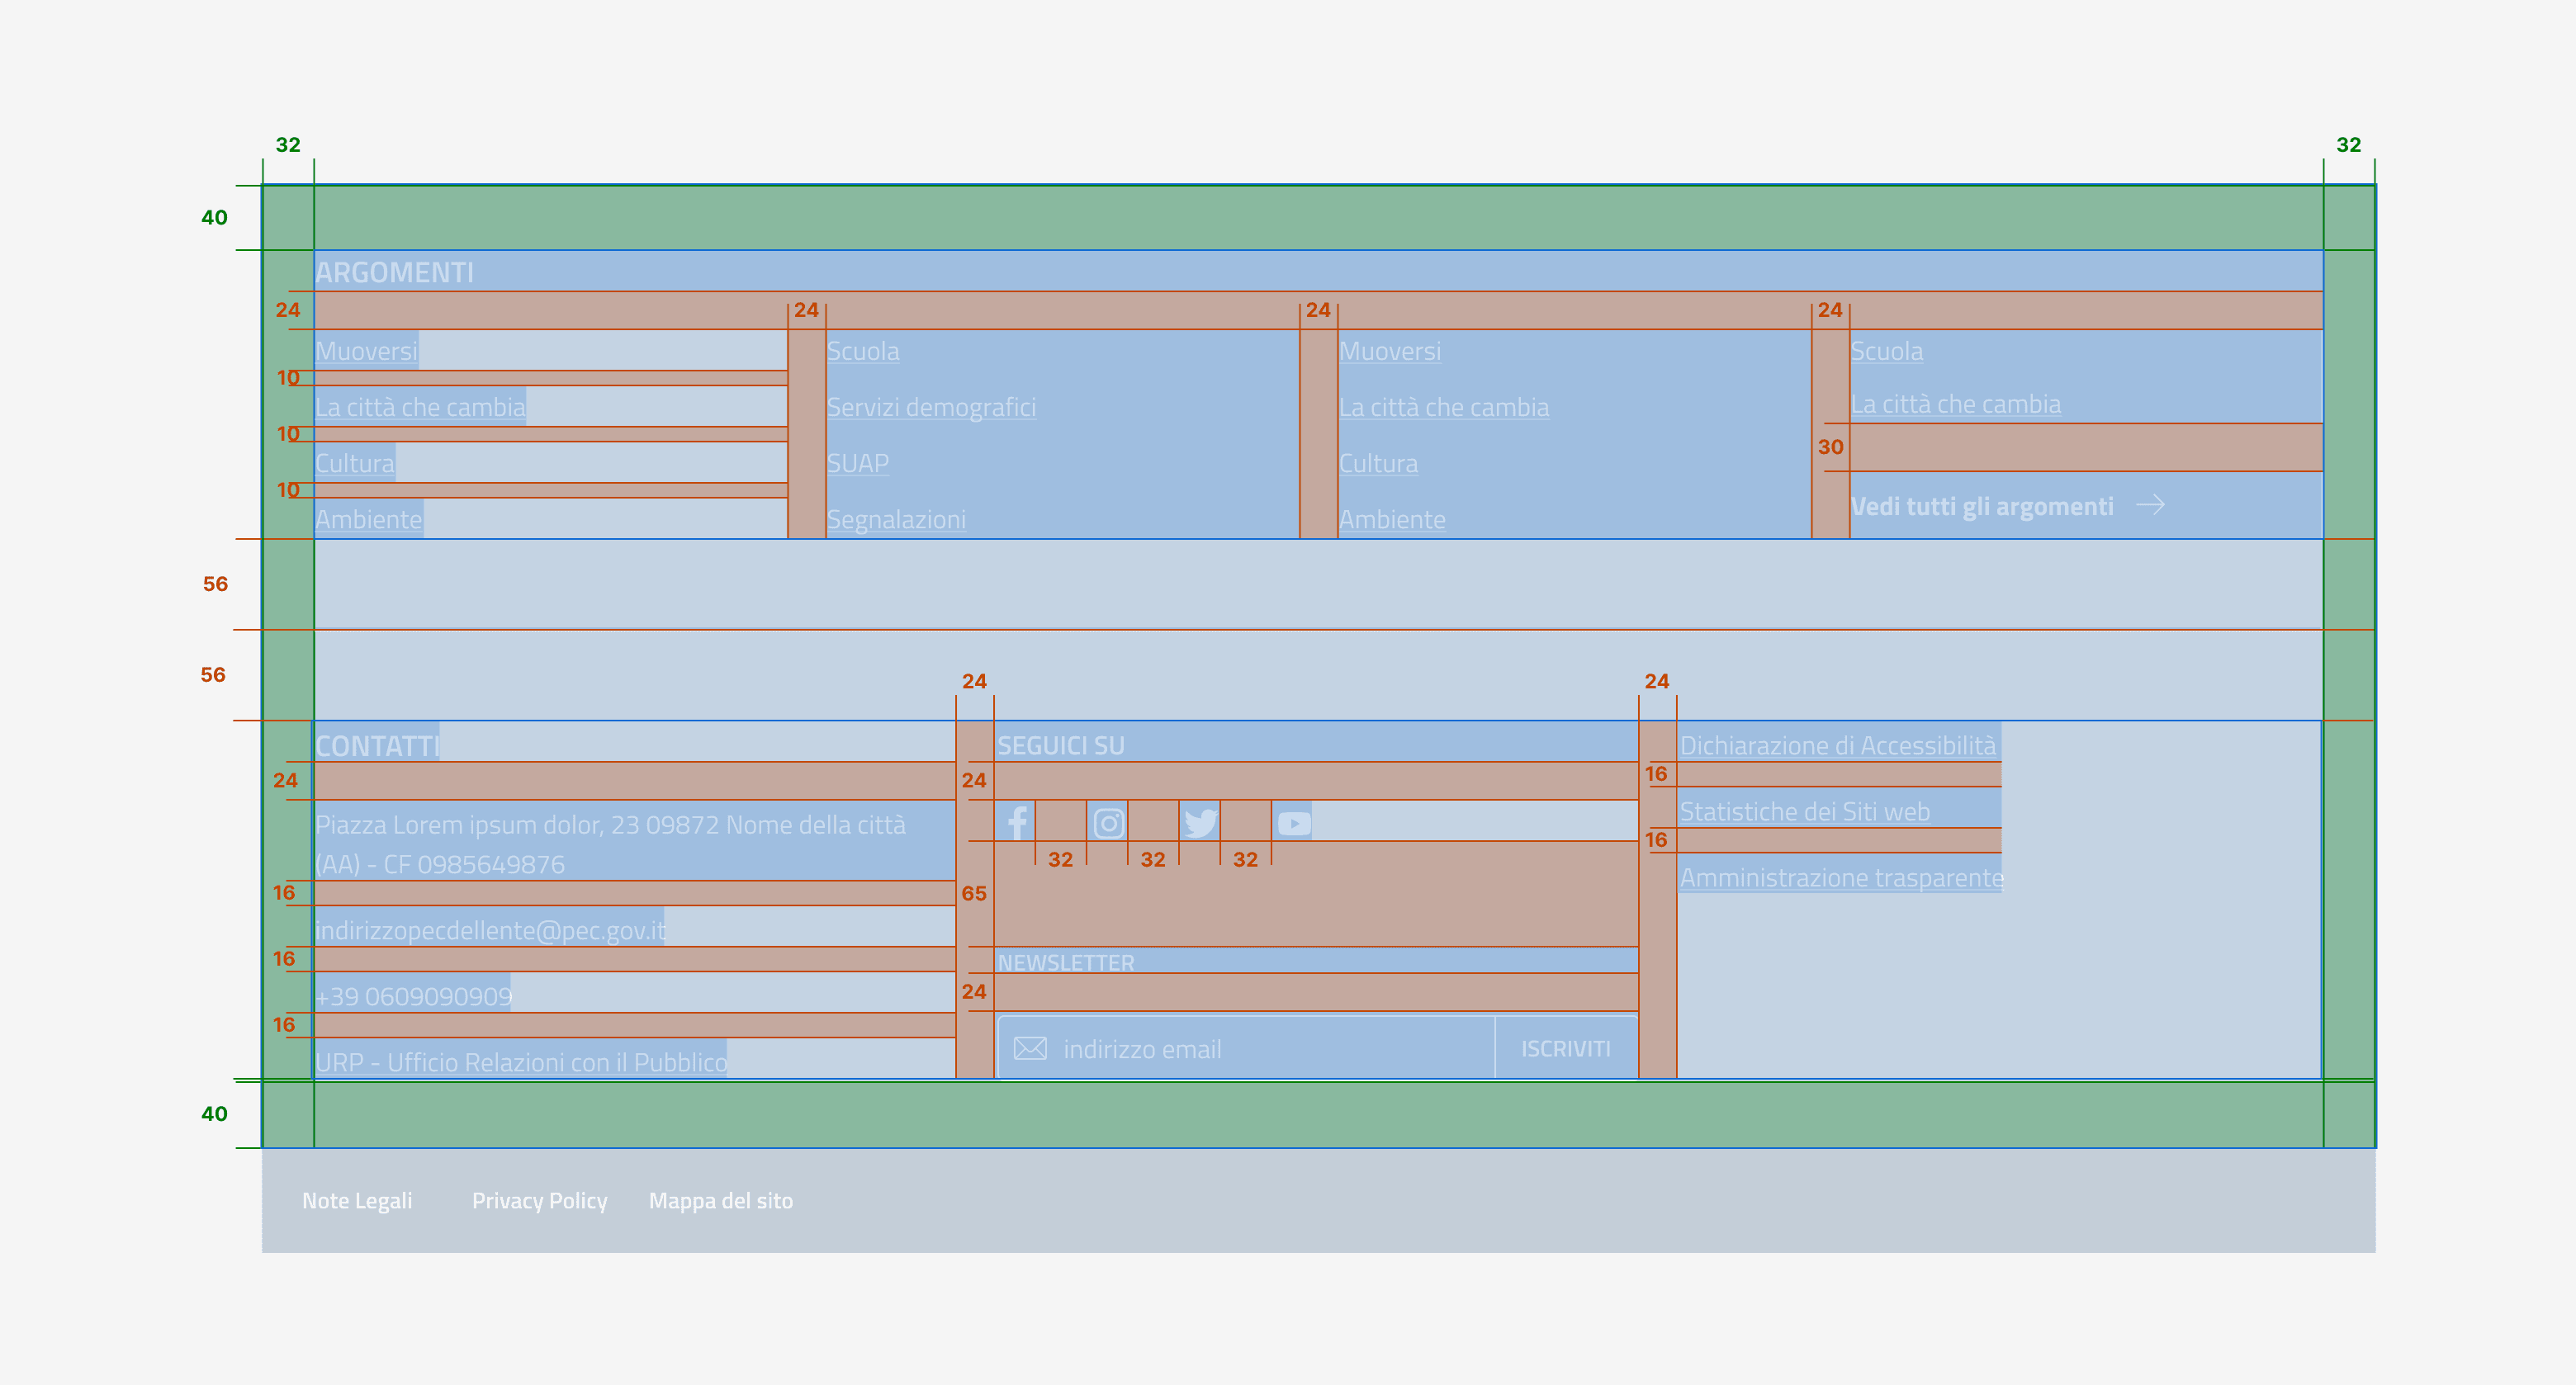Click the envelope icon in newsletter field
2576x1385 pixels.
point(1030,1049)
